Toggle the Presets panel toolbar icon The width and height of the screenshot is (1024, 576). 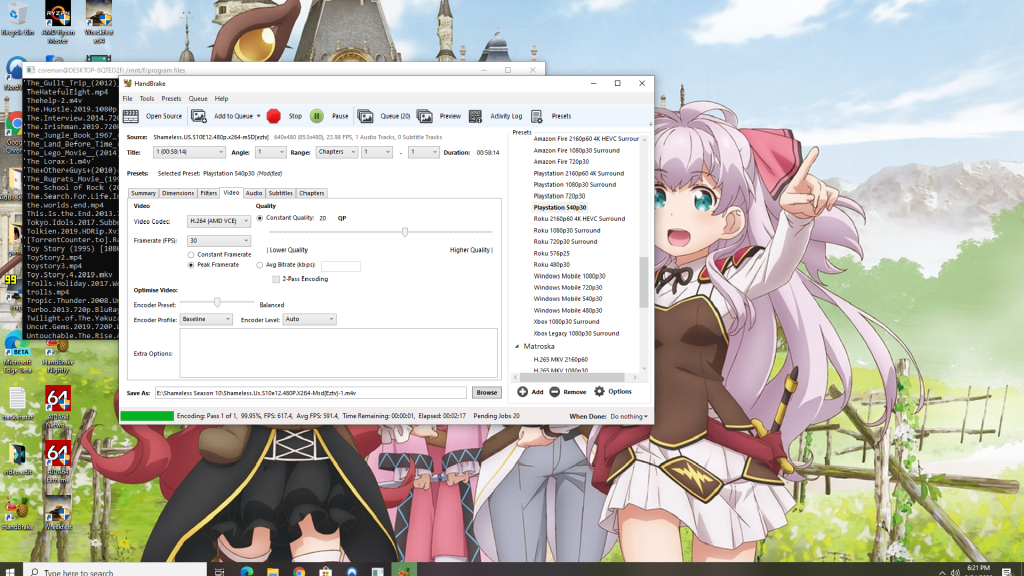pos(537,116)
